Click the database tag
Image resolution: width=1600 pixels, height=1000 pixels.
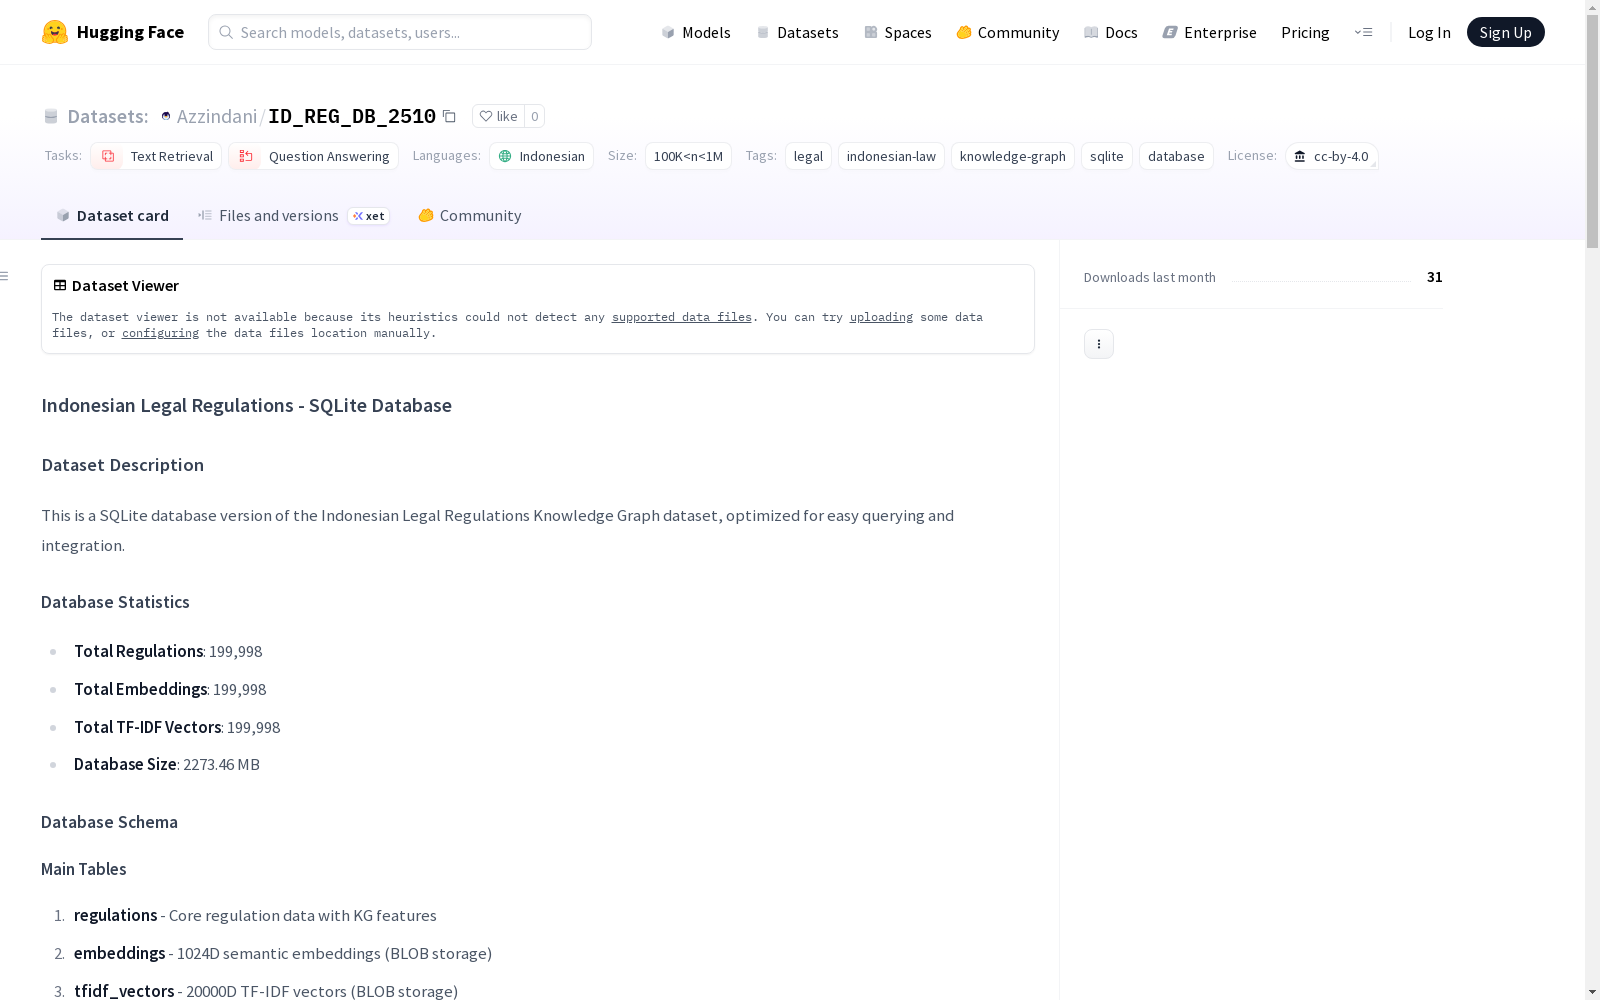(1176, 156)
